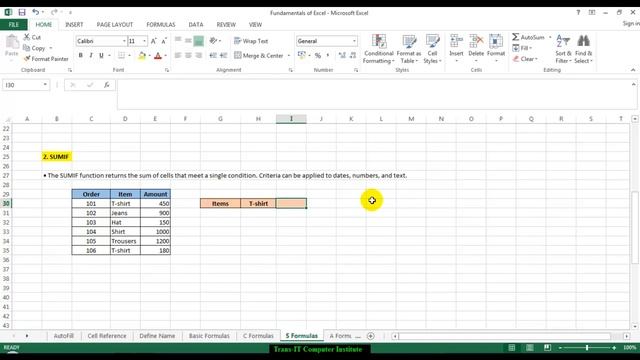Image resolution: width=640 pixels, height=360 pixels.
Task: Open the Find & Select binoculars
Action: (584, 49)
